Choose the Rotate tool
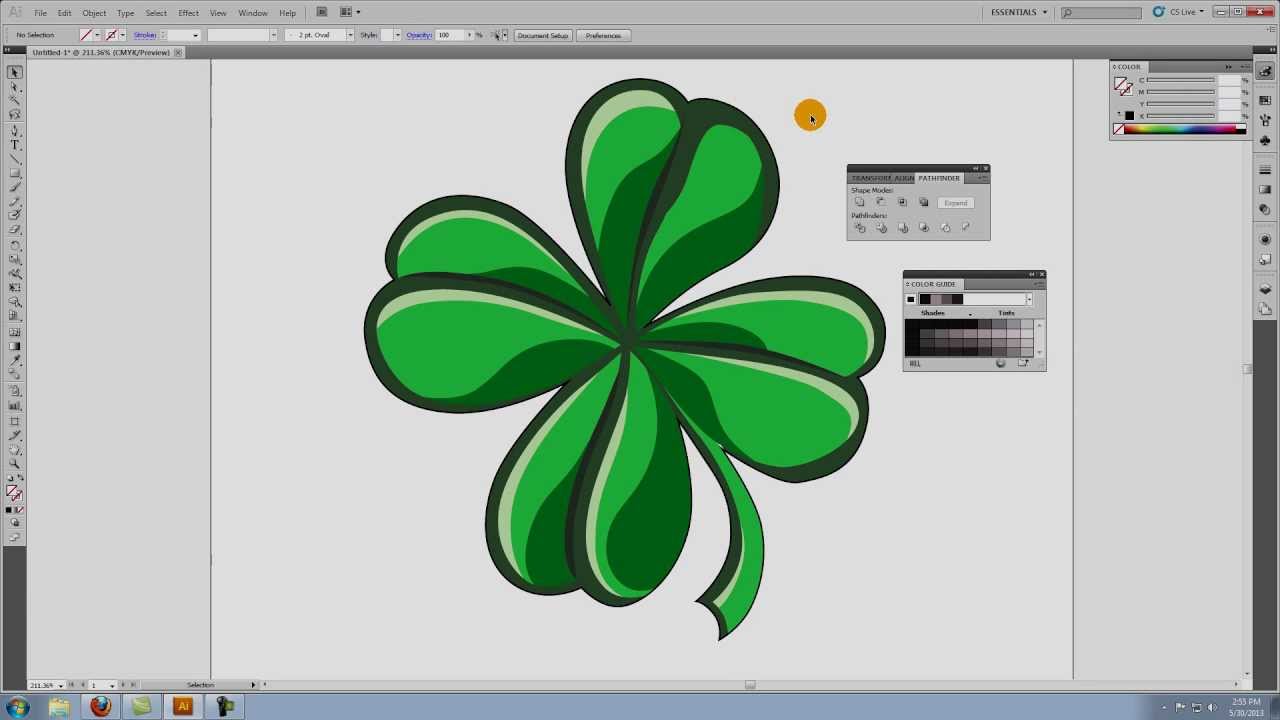The height and width of the screenshot is (720, 1280). click(x=14, y=245)
